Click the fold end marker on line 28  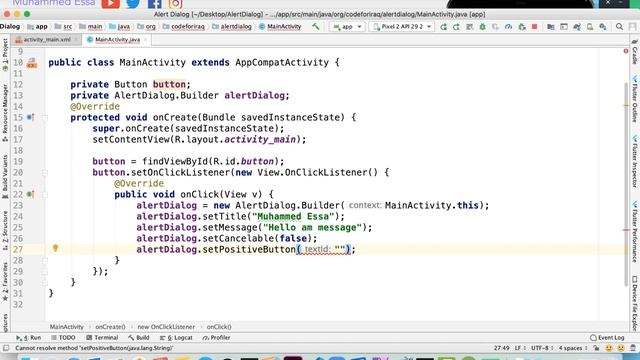[x=45, y=260]
